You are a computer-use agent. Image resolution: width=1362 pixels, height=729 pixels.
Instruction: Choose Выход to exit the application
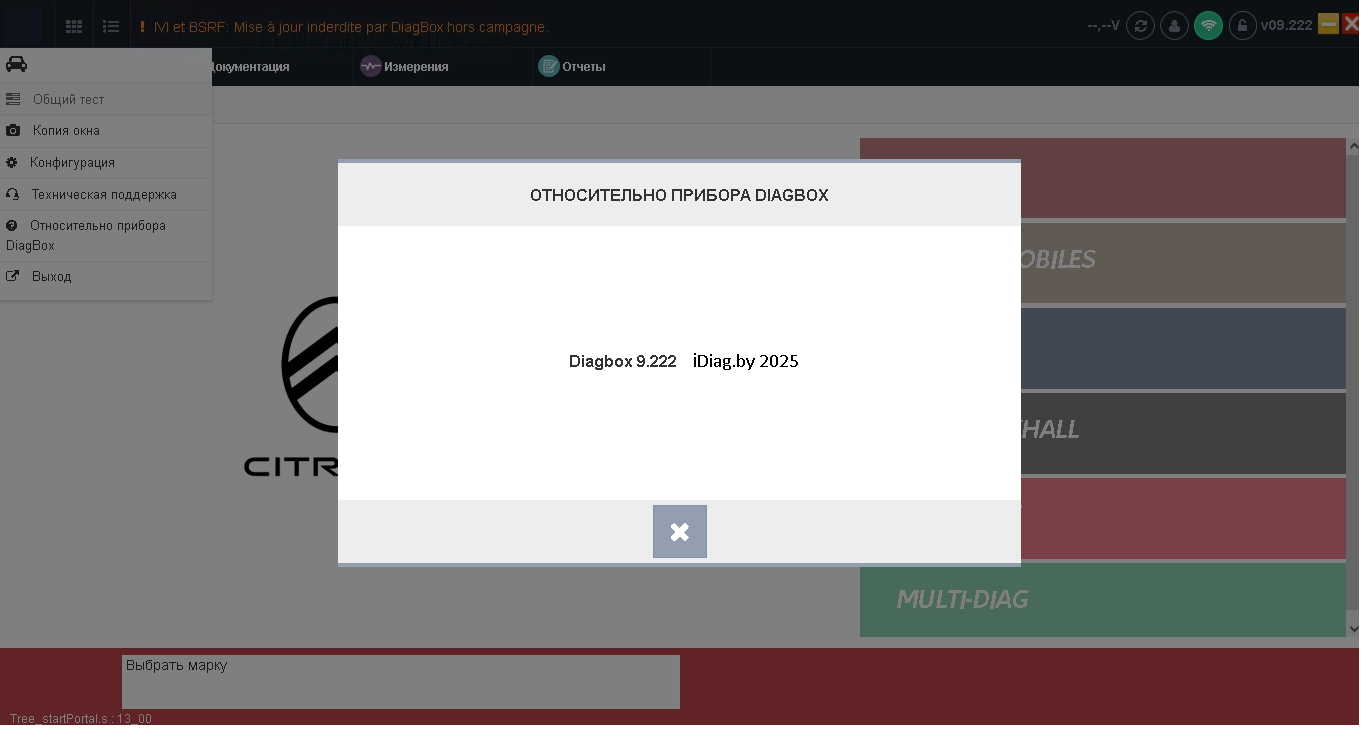51,277
